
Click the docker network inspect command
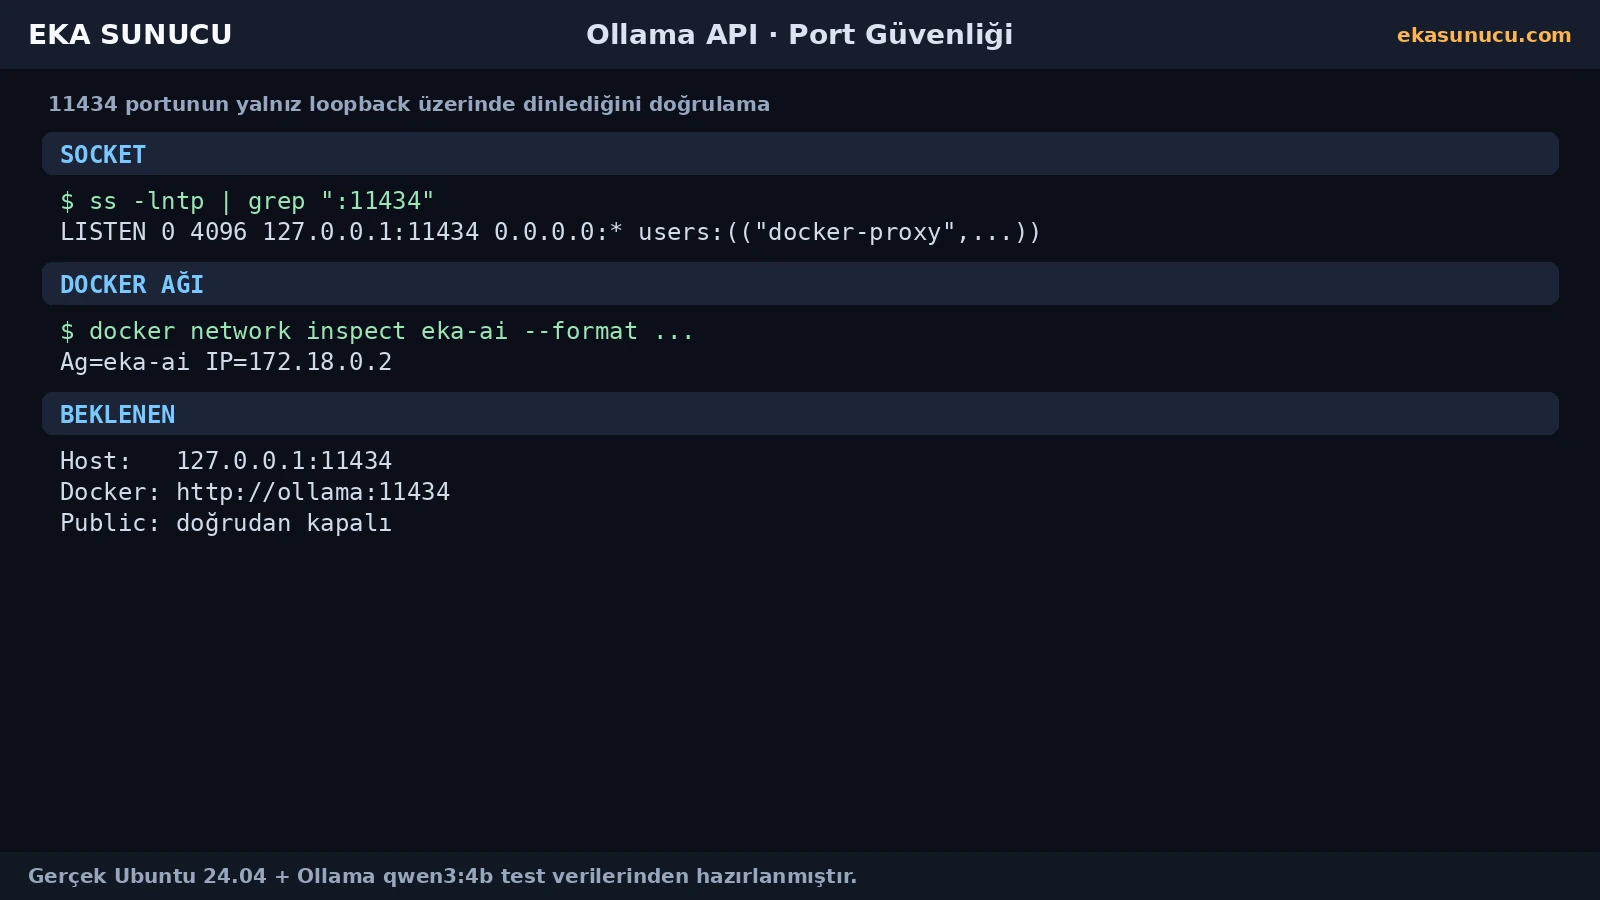[377, 331]
